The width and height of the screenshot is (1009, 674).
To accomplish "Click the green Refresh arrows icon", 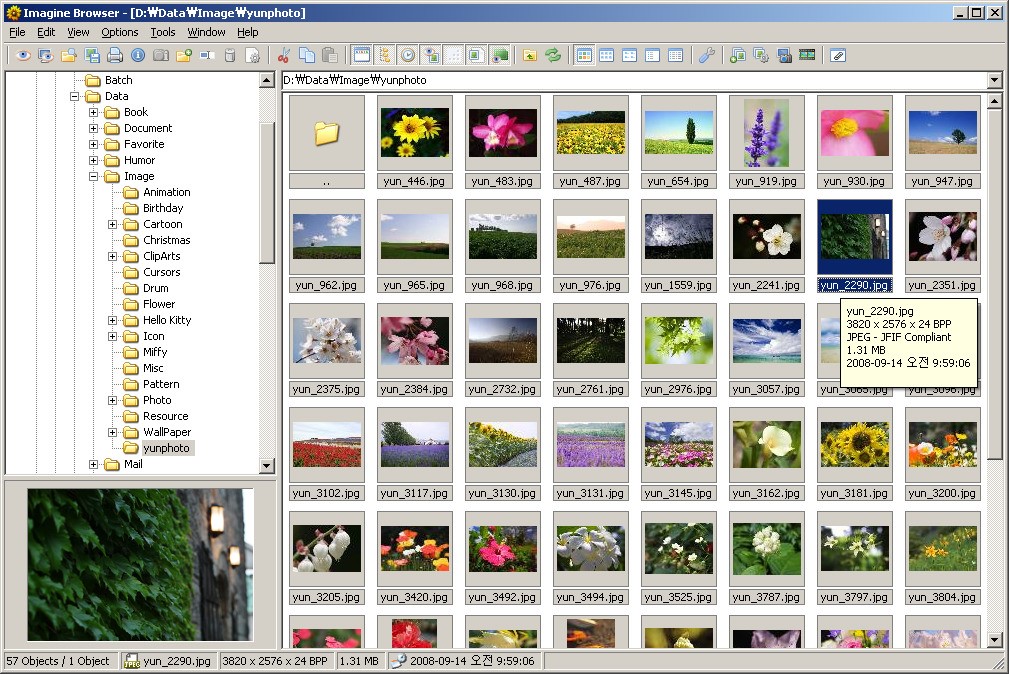I will (x=553, y=56).
